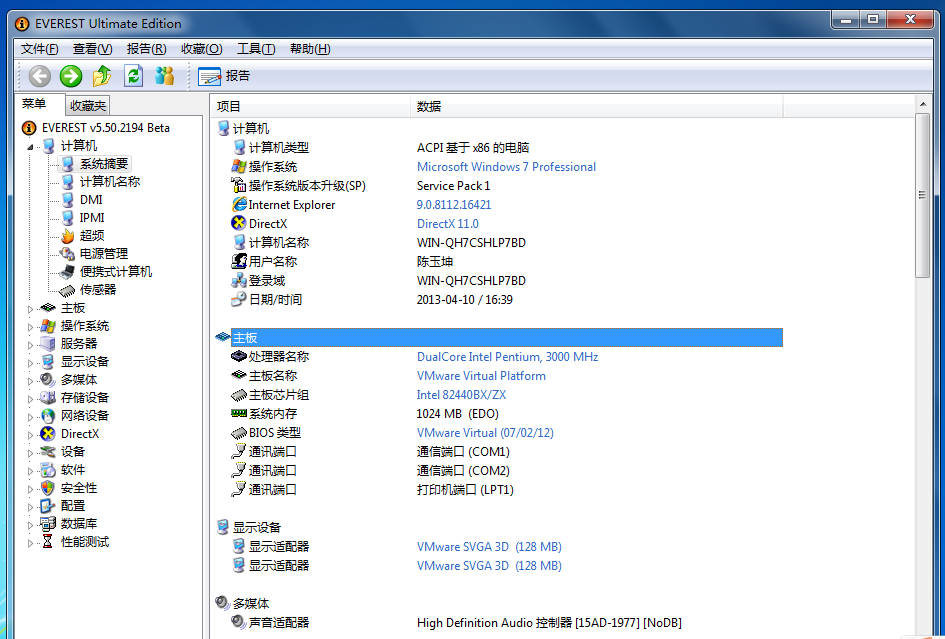Image resolution: width=945 pixels, height=639 pixels.
Task: Expand the DirectX tree node
Action: click(31, 434)
